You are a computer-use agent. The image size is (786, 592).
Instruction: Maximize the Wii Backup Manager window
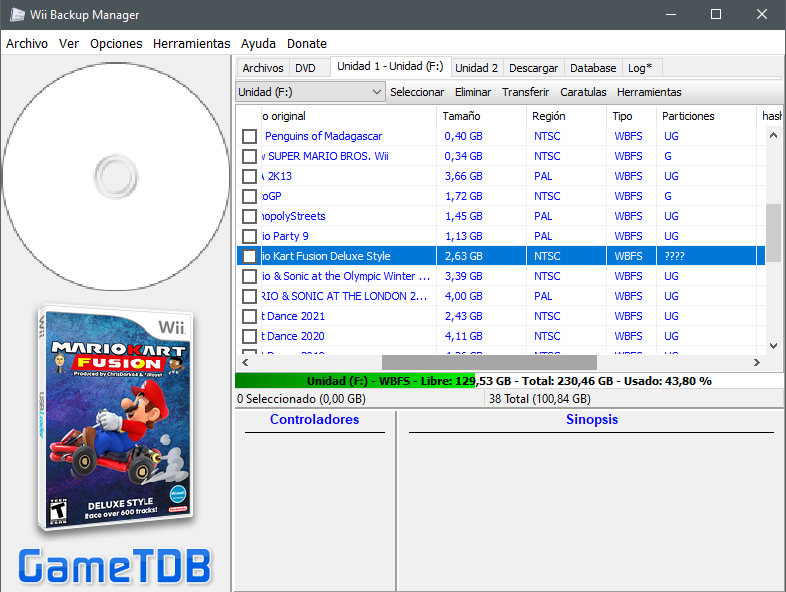coord(716,14)
